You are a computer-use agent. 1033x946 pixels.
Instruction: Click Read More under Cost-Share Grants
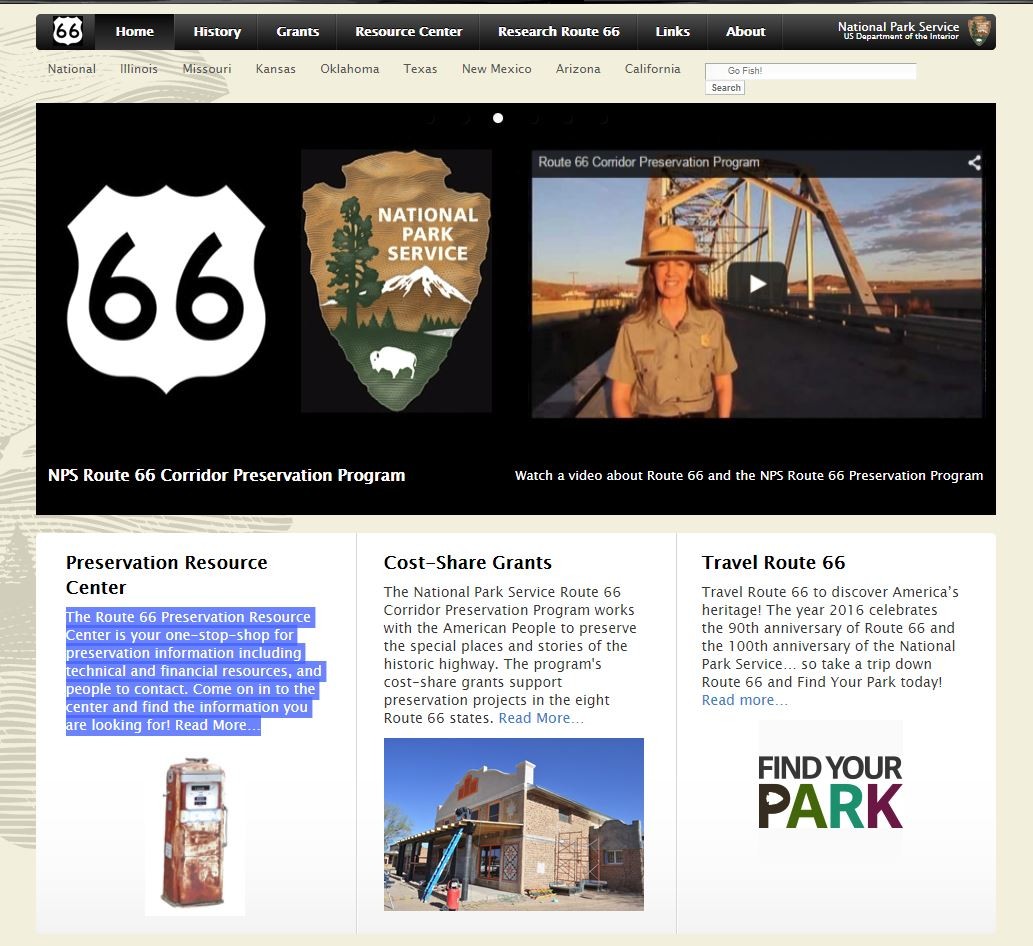(x=541, y=718)
